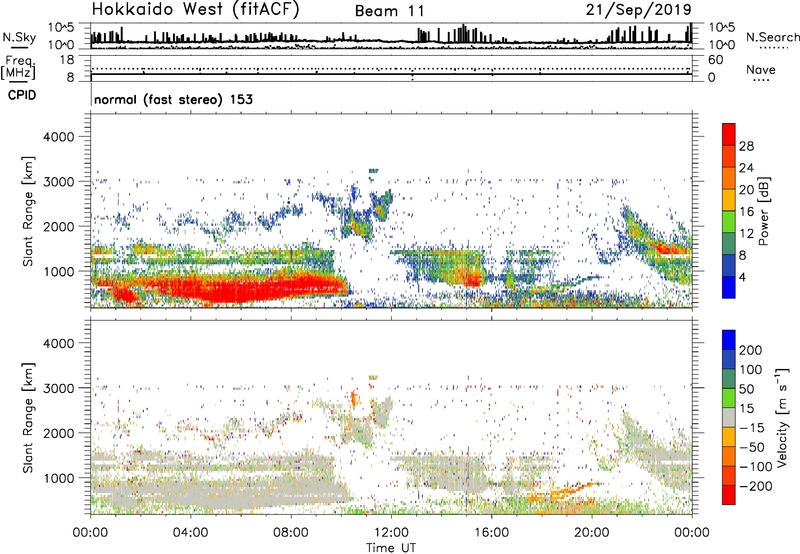Click the date '21/Sep/2019'
This screenshot has width=800, height=554.
(x=638, y=9)
